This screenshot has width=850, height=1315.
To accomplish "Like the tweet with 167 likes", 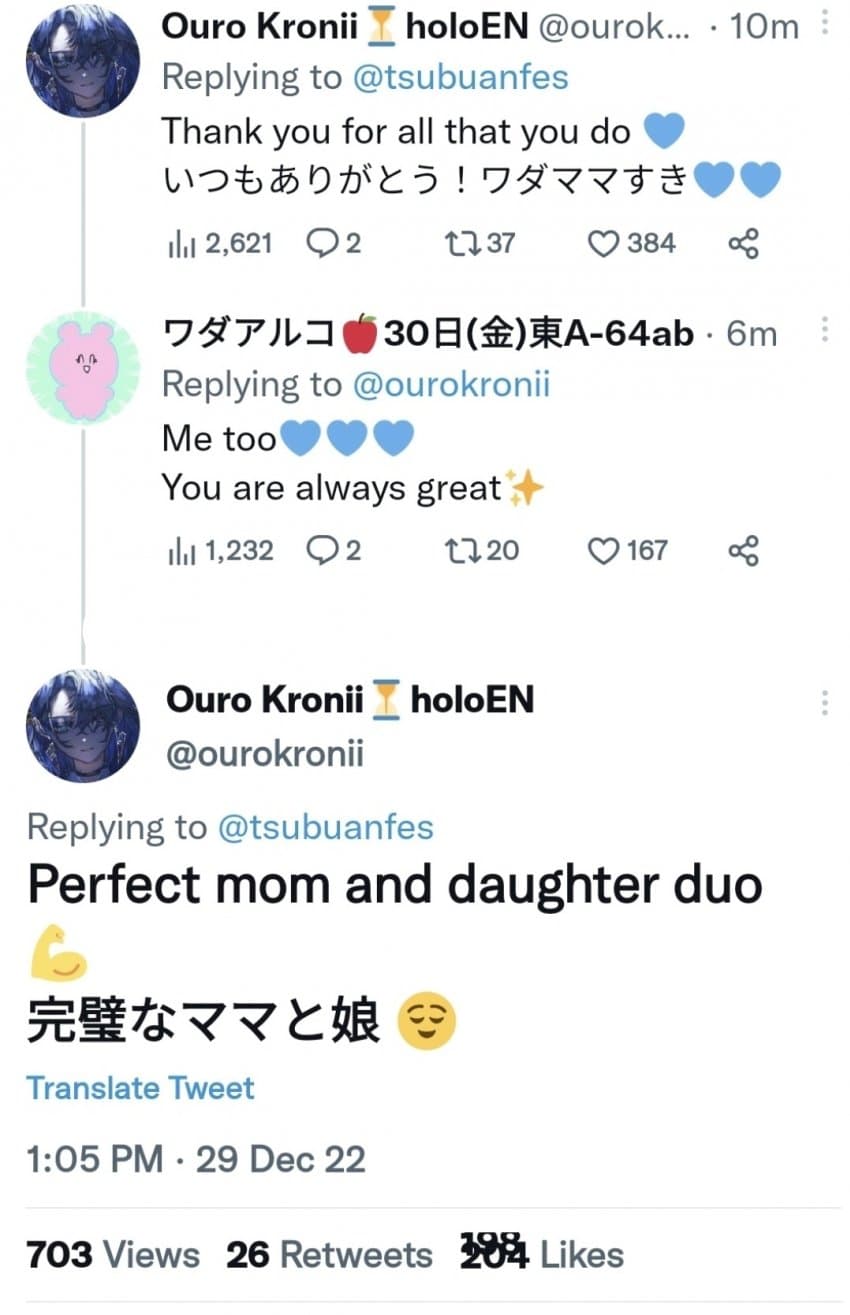I will pyautogui.click(x=604, y=550).
